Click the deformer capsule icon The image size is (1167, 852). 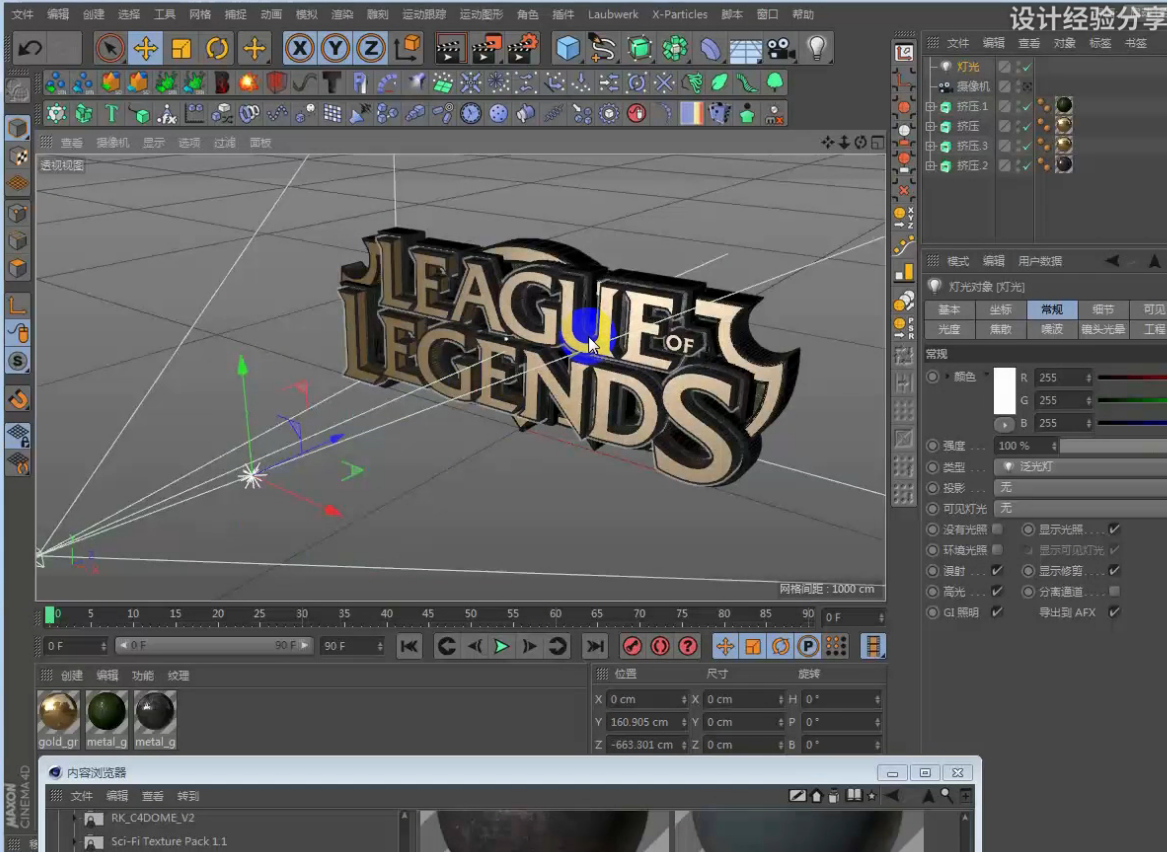pyautogui.click(x=710, y=48)
